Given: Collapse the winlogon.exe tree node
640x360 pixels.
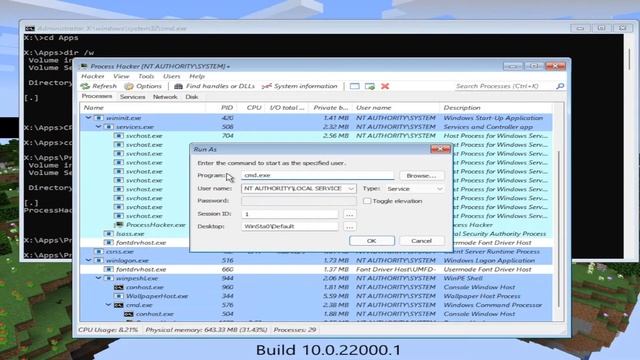Looking at the screenshot, I should (x=89, y=260).
